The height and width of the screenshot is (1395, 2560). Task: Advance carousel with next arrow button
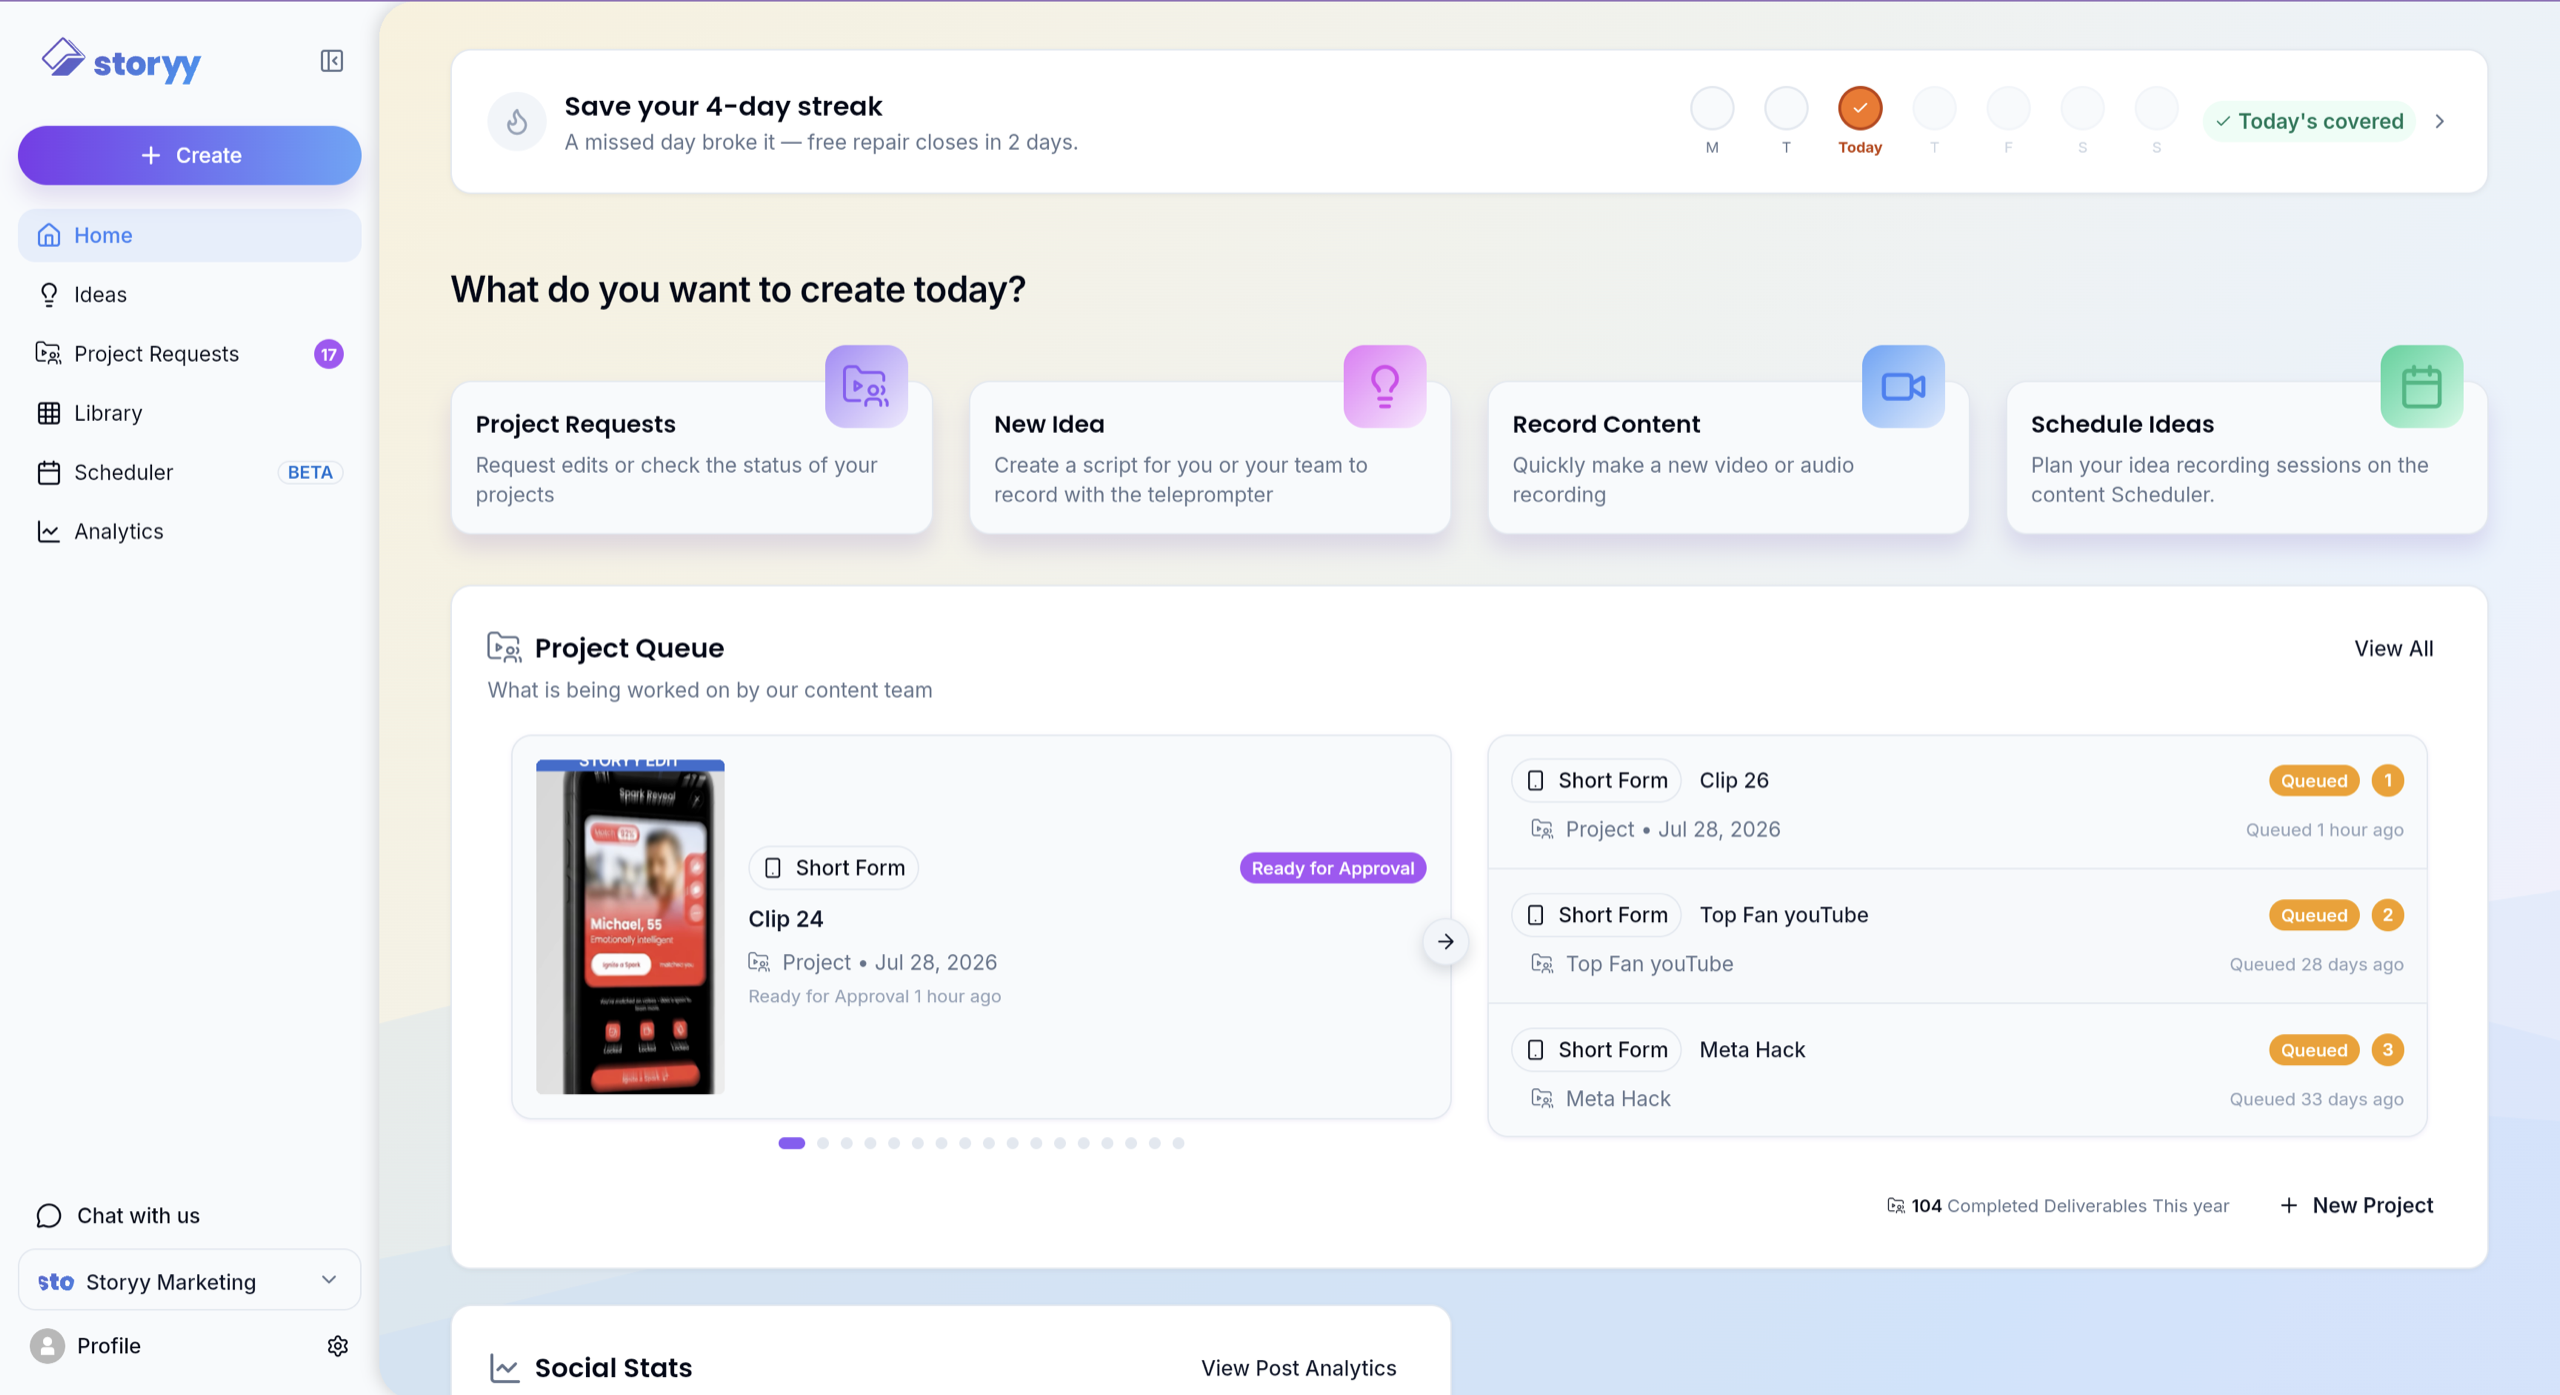[x=1445, y=941]
